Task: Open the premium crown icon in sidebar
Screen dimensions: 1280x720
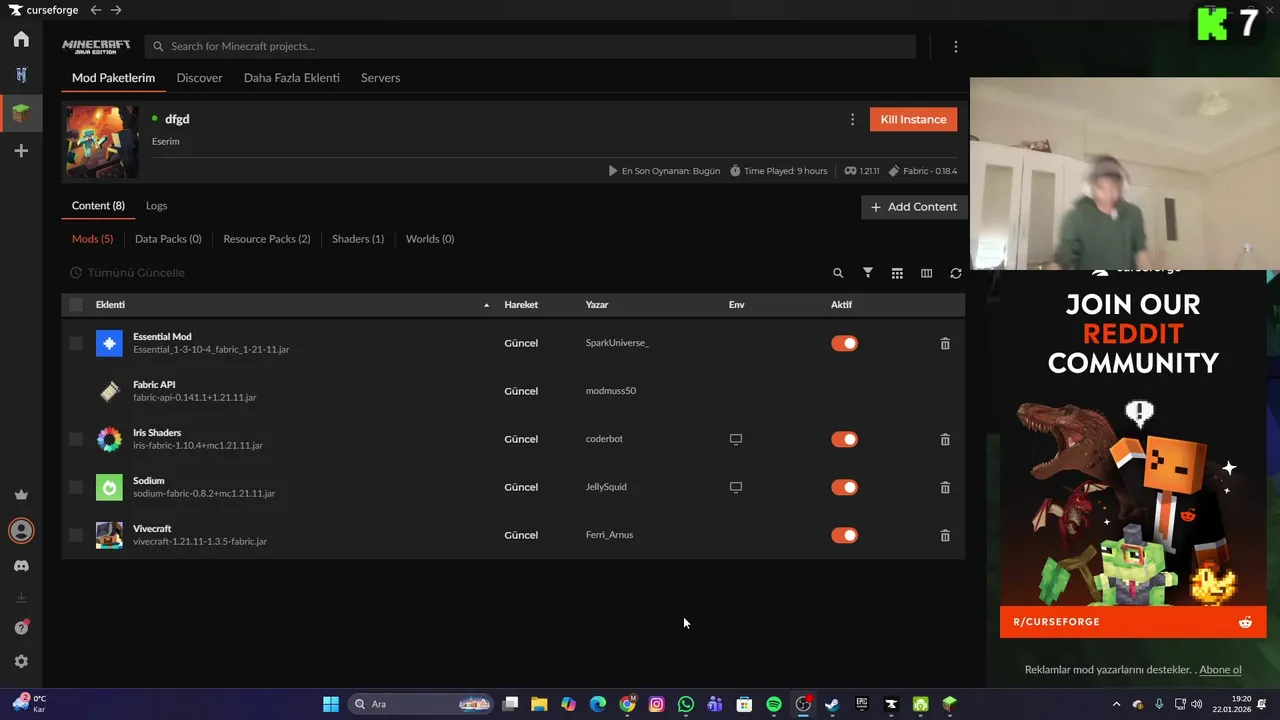Action: point(21,494)
